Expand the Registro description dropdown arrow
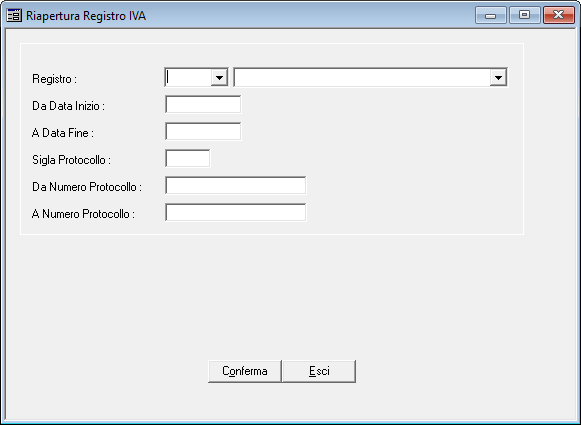581x425 pixels. 498,77
